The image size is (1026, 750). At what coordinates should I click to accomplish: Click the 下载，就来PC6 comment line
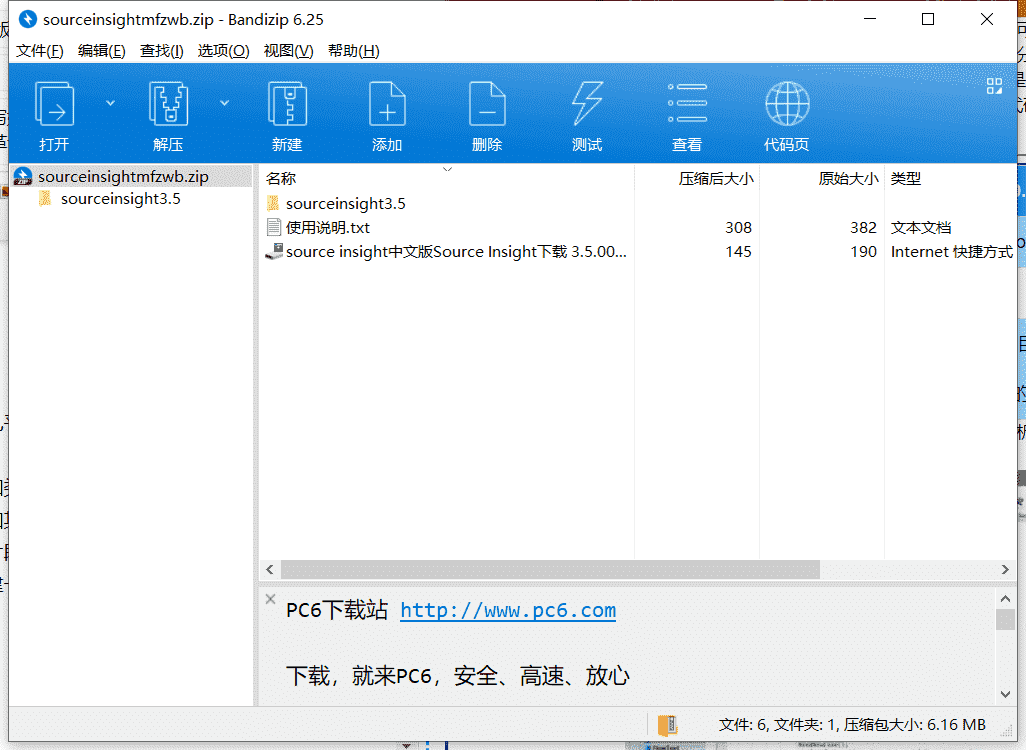coord(457,676)
